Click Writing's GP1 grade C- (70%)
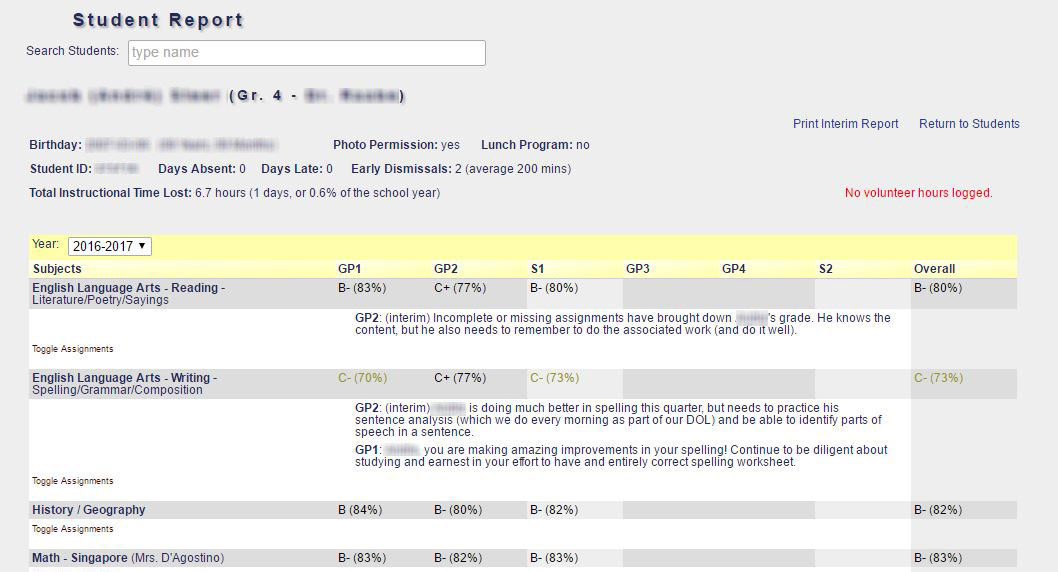Viewport: 1058px width, 572px height. click(x=362, y=378)
